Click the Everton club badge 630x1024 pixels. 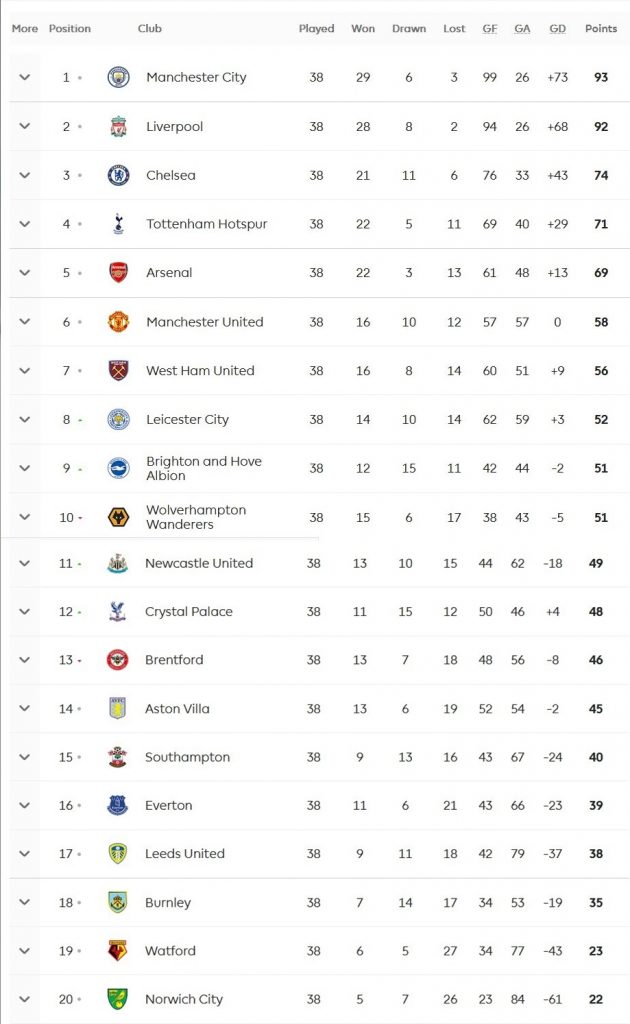[118, 805]
